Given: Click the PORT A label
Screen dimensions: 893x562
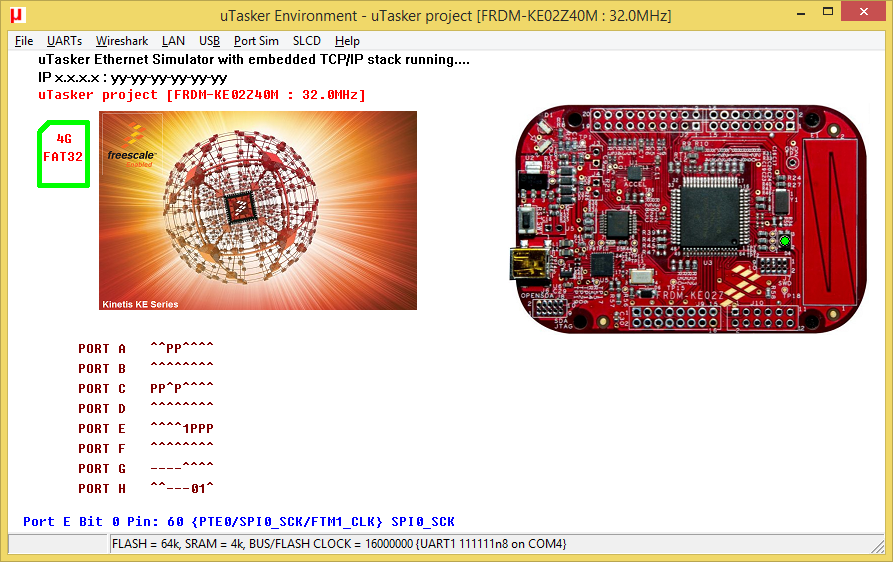Looking at the screenshot, I should pyautogui.click(x=102, y=348).
